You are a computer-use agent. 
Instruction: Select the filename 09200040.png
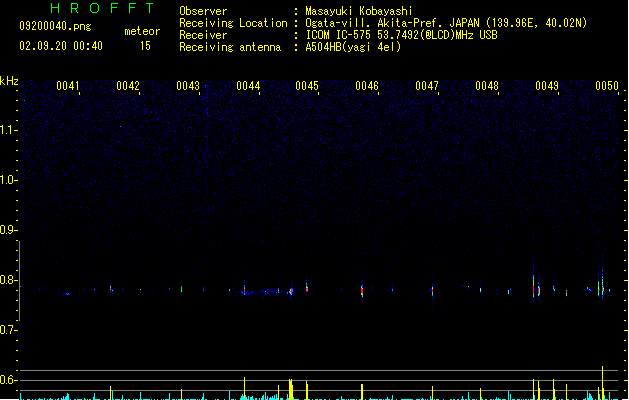coord(55,26)
